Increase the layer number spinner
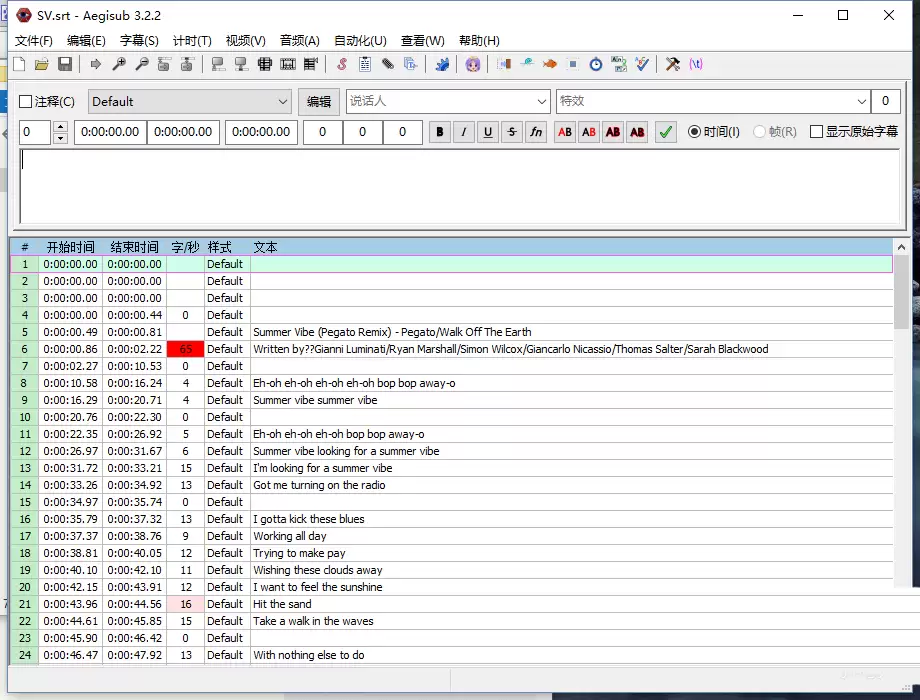The height and width of the screenshot is (700, 920). [60, 126]
